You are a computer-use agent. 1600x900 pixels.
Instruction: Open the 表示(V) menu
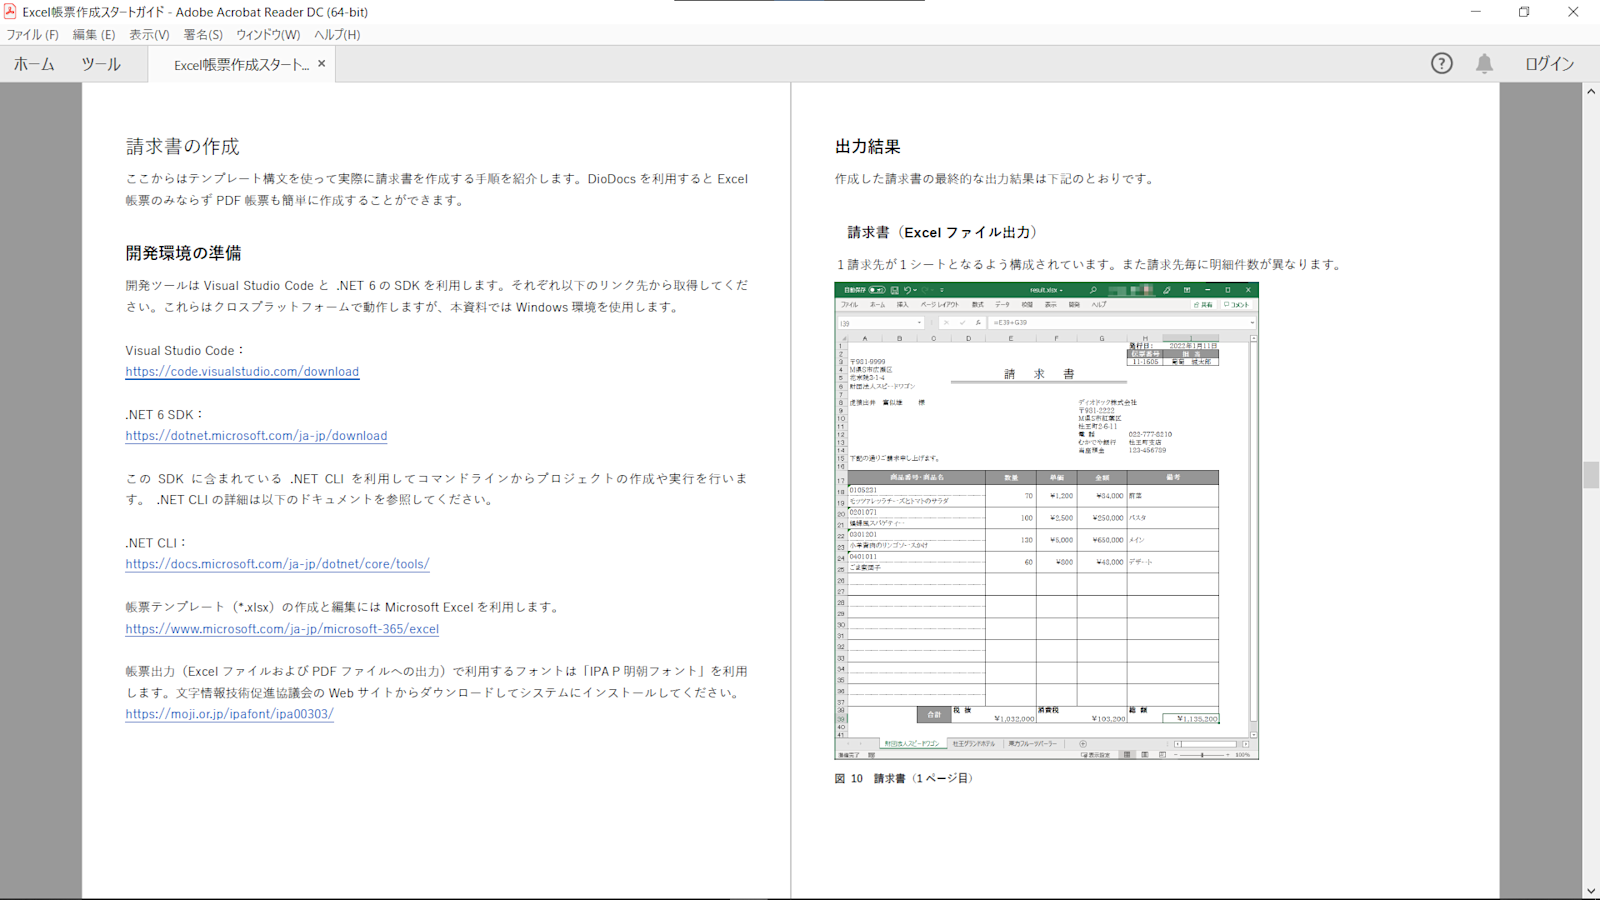point(149,34)
